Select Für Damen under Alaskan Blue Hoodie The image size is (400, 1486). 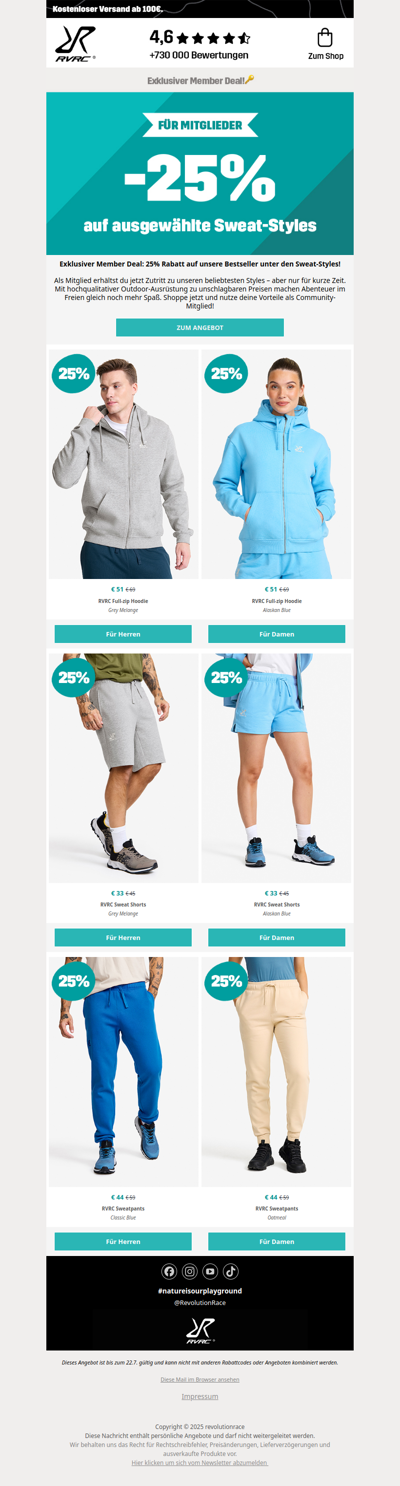click(x=277, y=634)
